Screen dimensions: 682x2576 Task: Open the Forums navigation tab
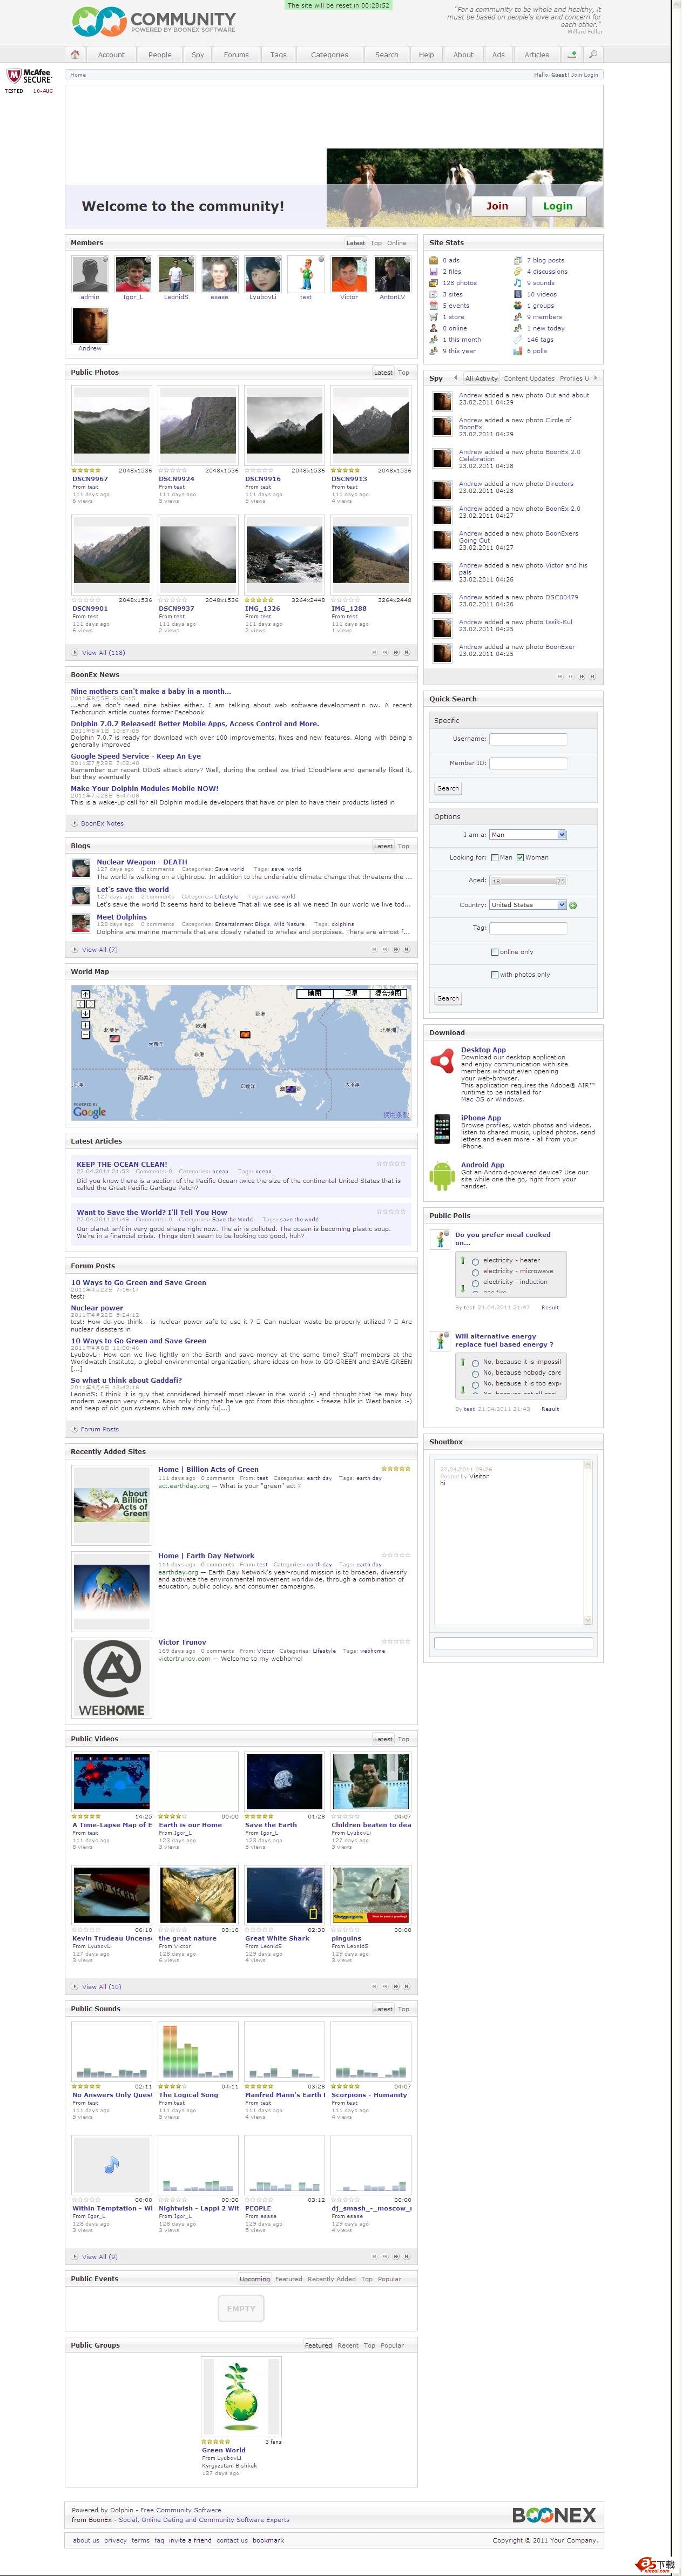(x=236, y=55)
